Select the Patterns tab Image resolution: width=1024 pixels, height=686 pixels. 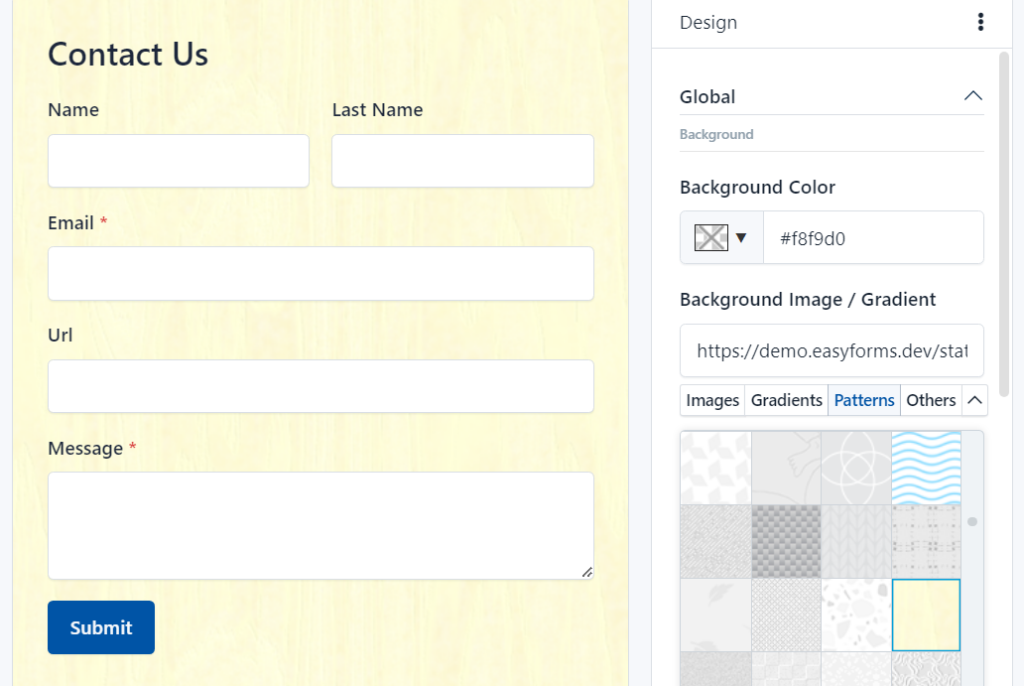(x=864, y=400)
